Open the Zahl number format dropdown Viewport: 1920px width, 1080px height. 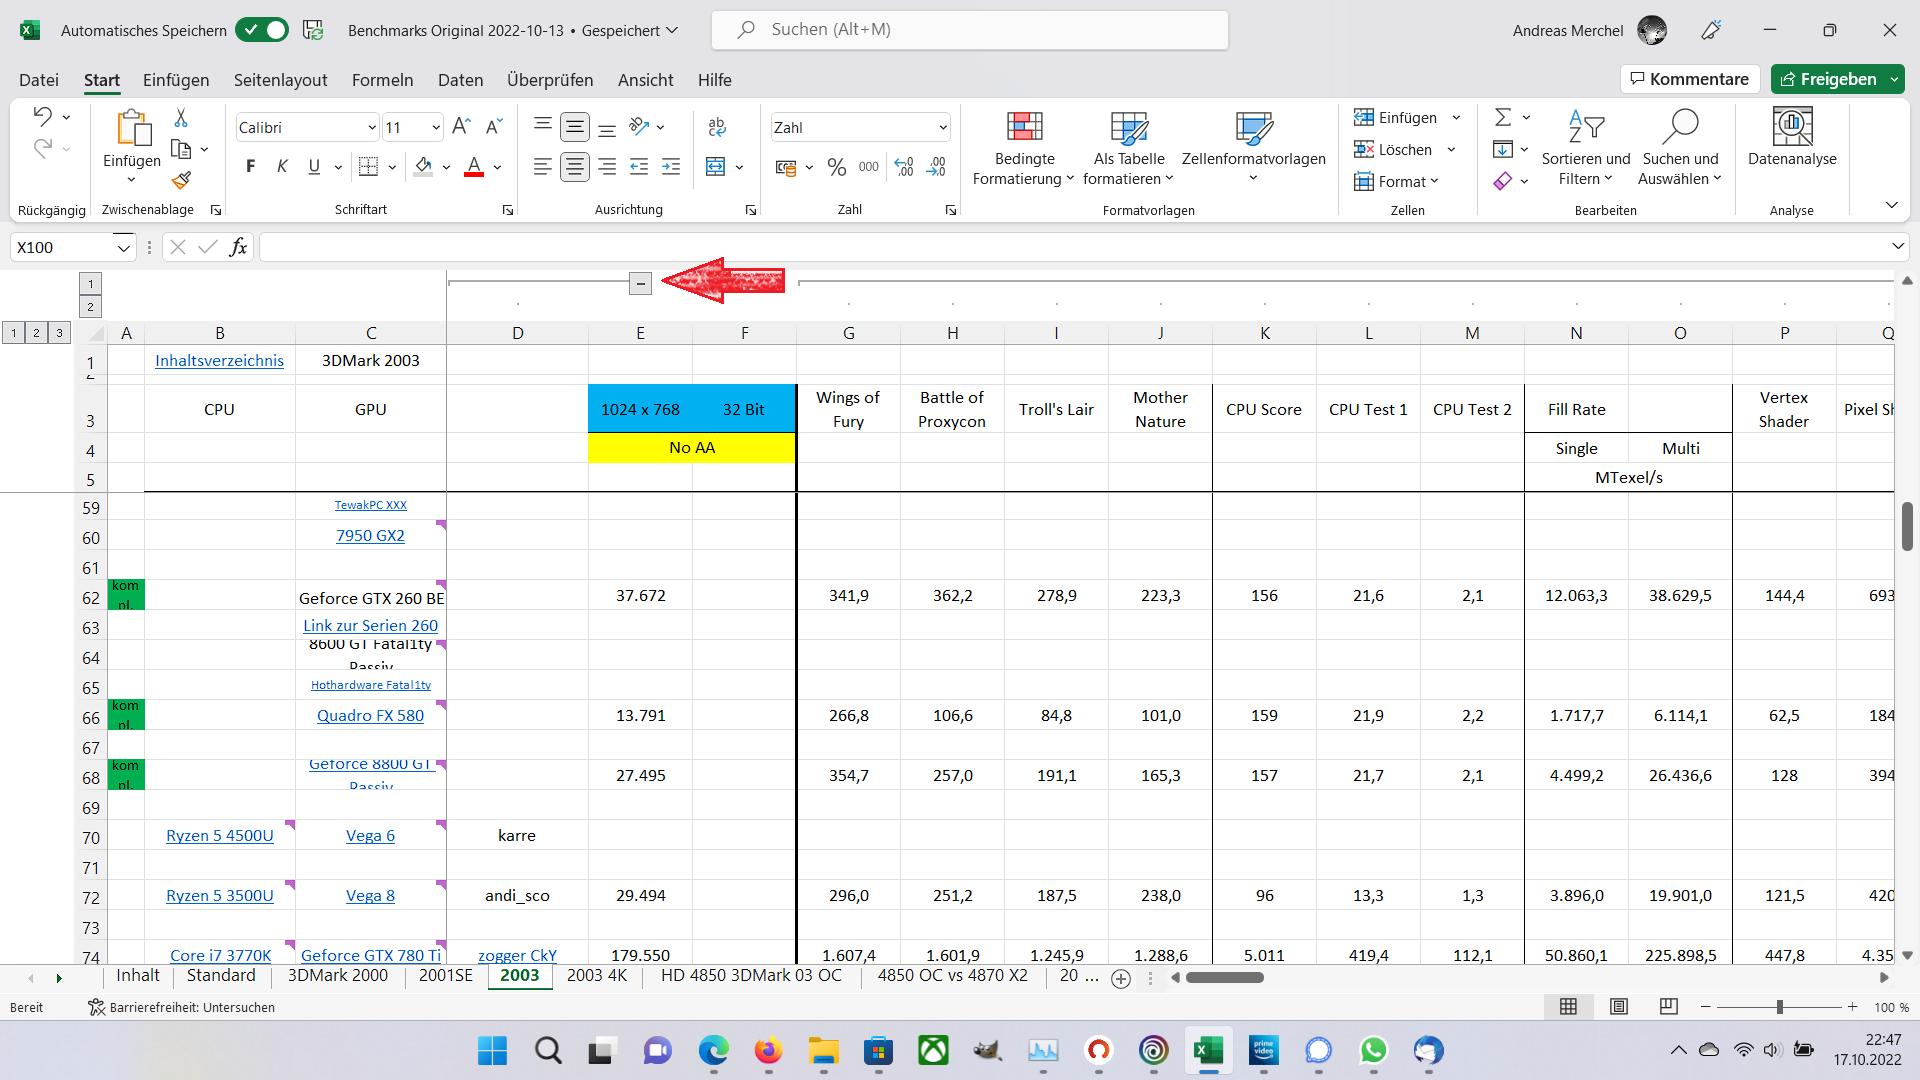(942, 128)
